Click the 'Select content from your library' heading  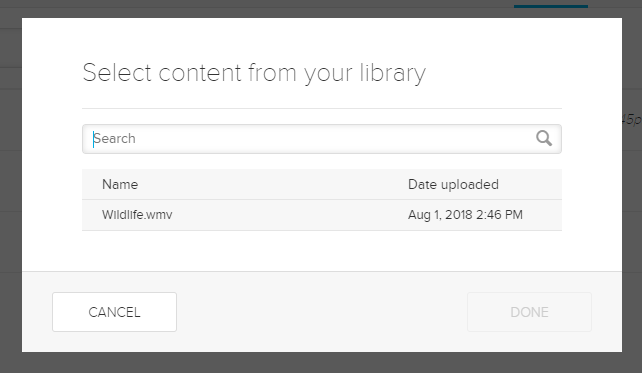(254, 73)
